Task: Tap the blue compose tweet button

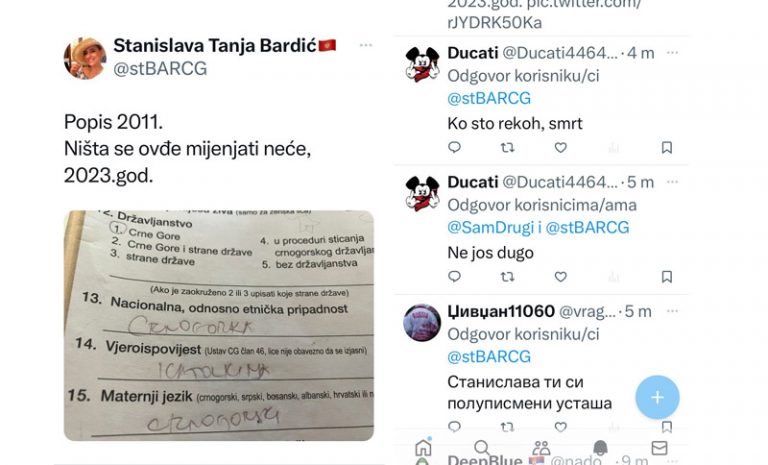Action: pyautogui.click(x=657, y=397)
